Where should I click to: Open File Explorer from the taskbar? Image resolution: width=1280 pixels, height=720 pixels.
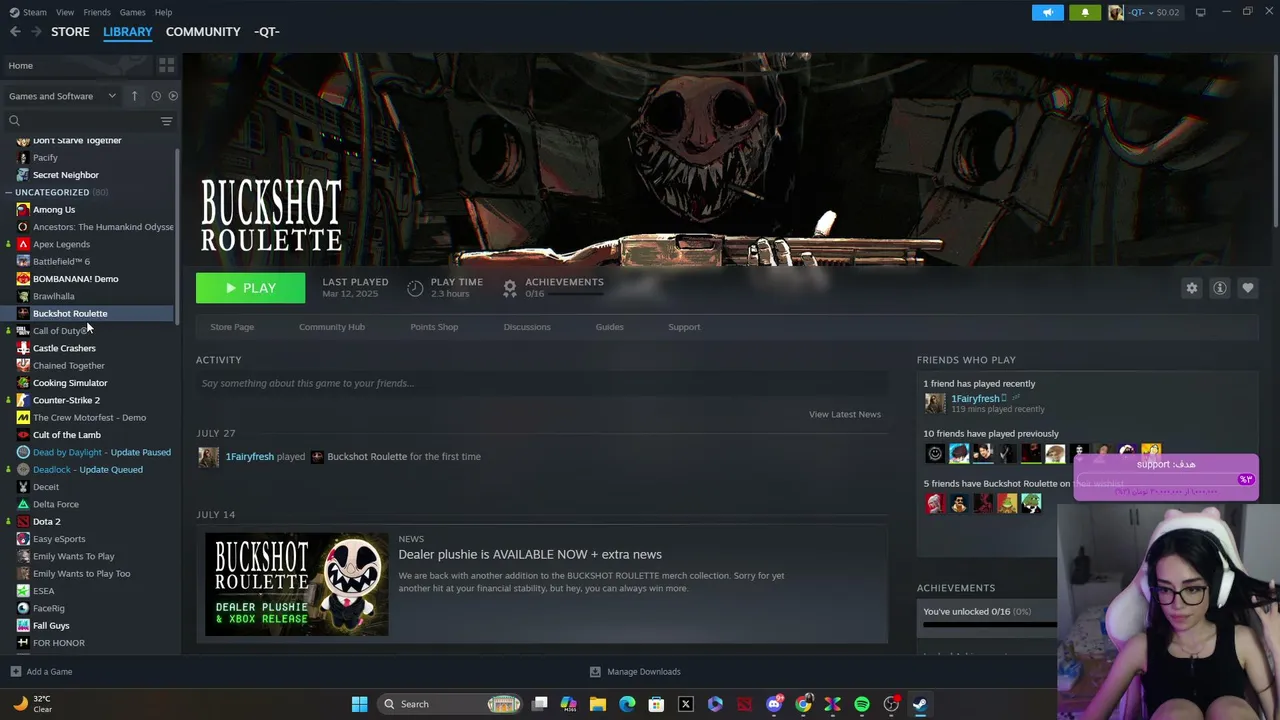click(598, 704)
